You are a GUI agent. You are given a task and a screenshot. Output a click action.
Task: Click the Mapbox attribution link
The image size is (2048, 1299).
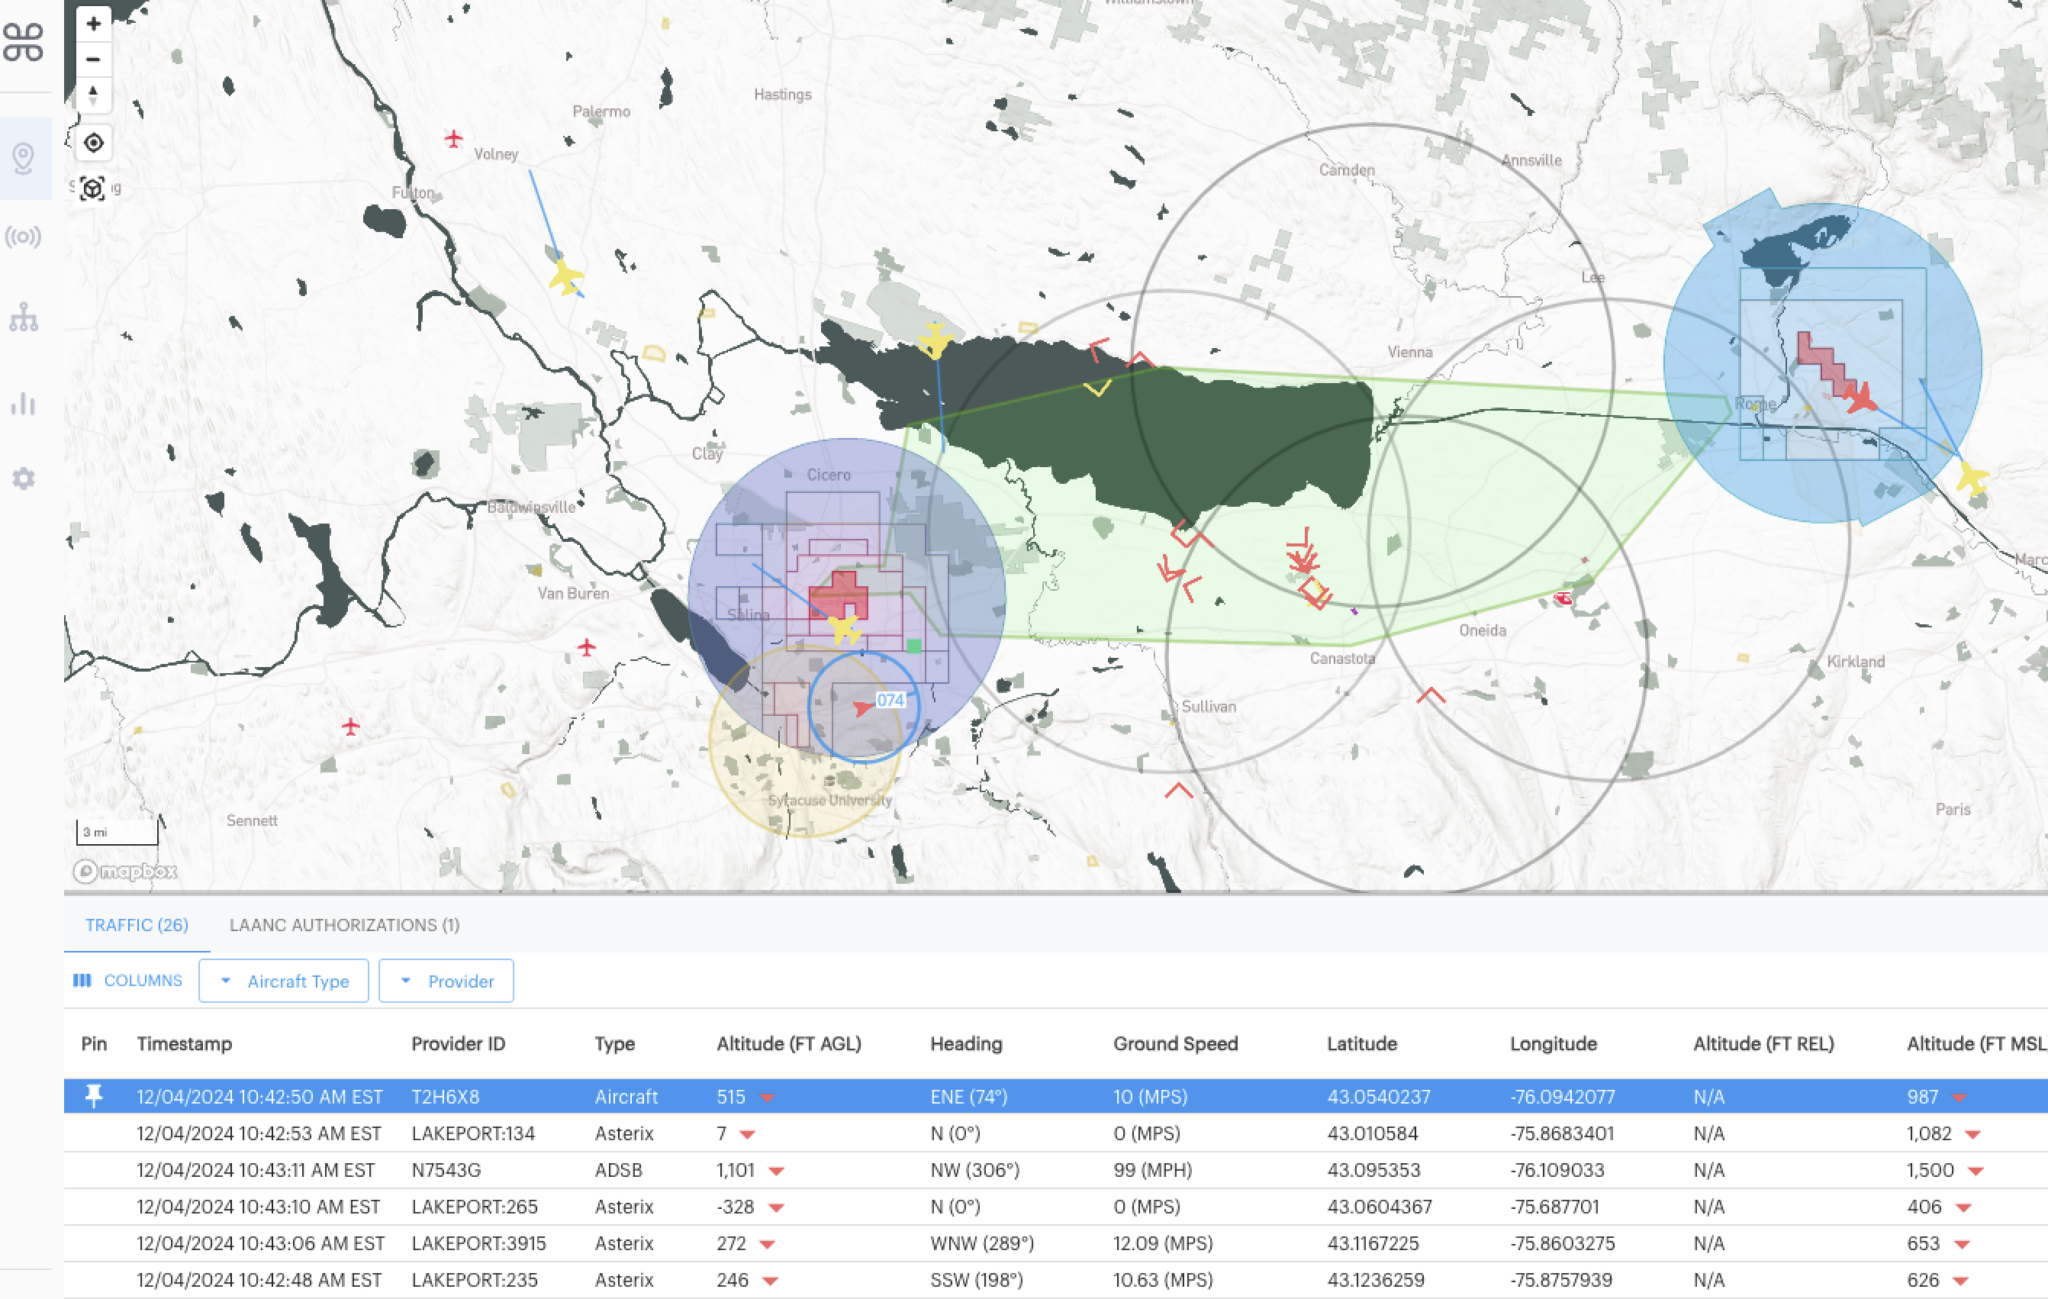click(x=125, y=872)
